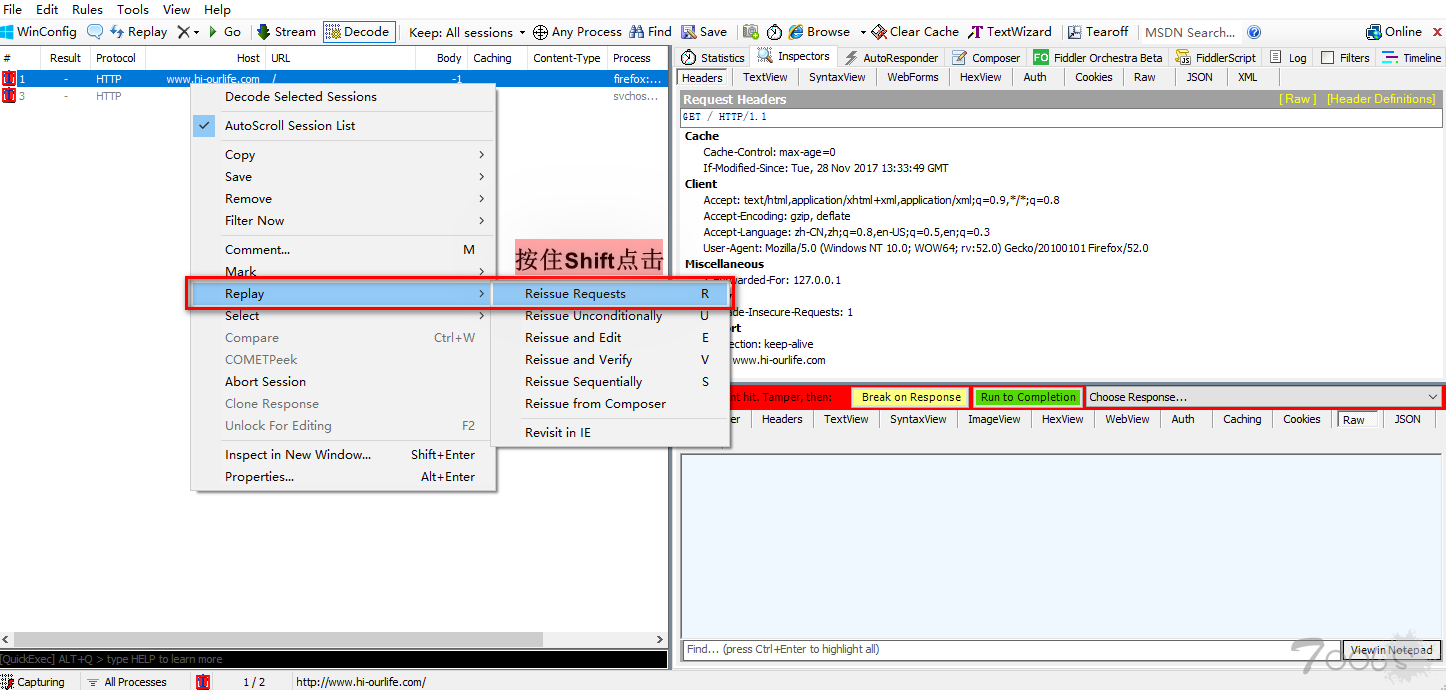Switch to the AutoResponder tab
Viewport: 1446px width, 690px height.
pyautogui.click(x=892, y=58)
